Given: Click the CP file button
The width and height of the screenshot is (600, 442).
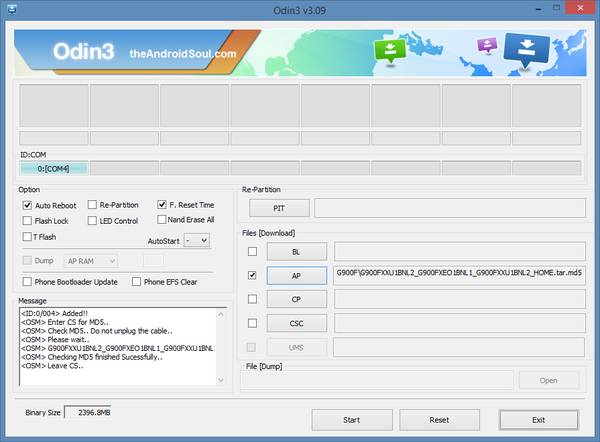Looking at the screenshot, I should (297, 299).
